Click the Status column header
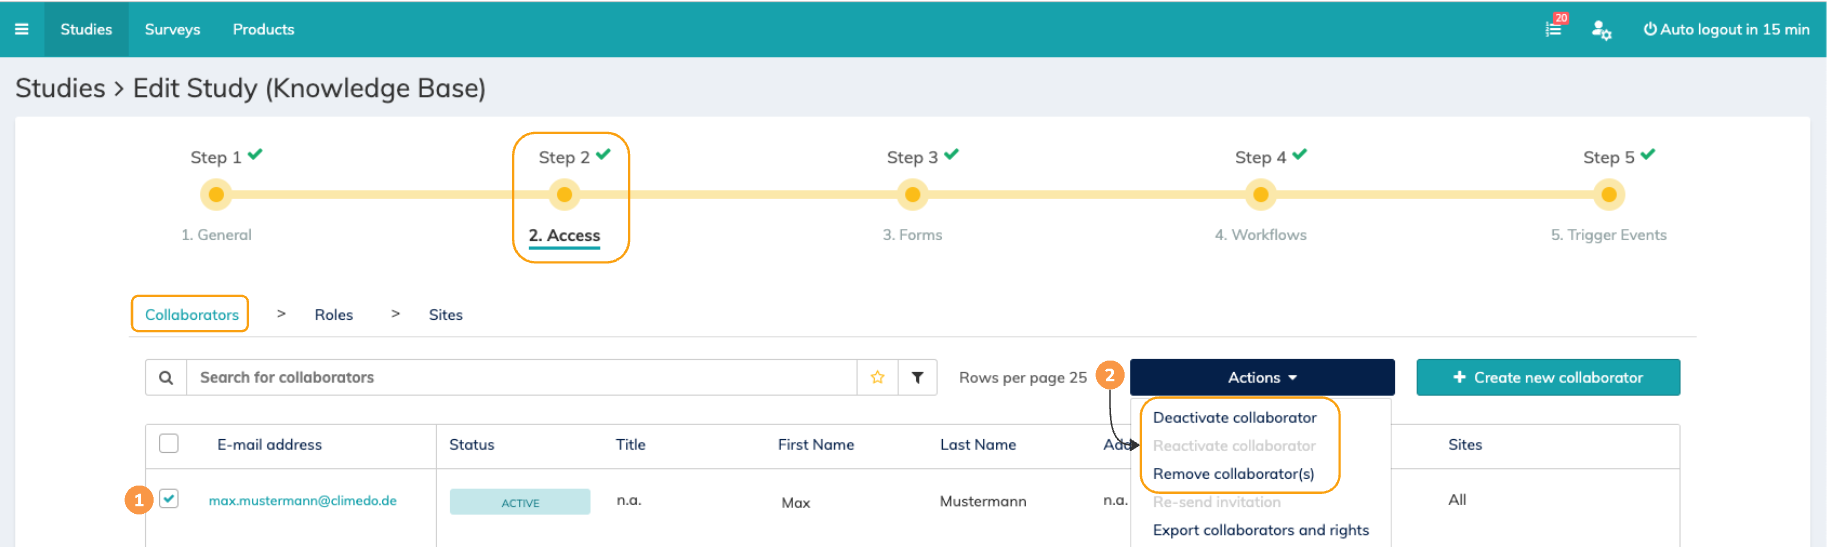Viewport: 1827px width, 547px height. [471, 444]
